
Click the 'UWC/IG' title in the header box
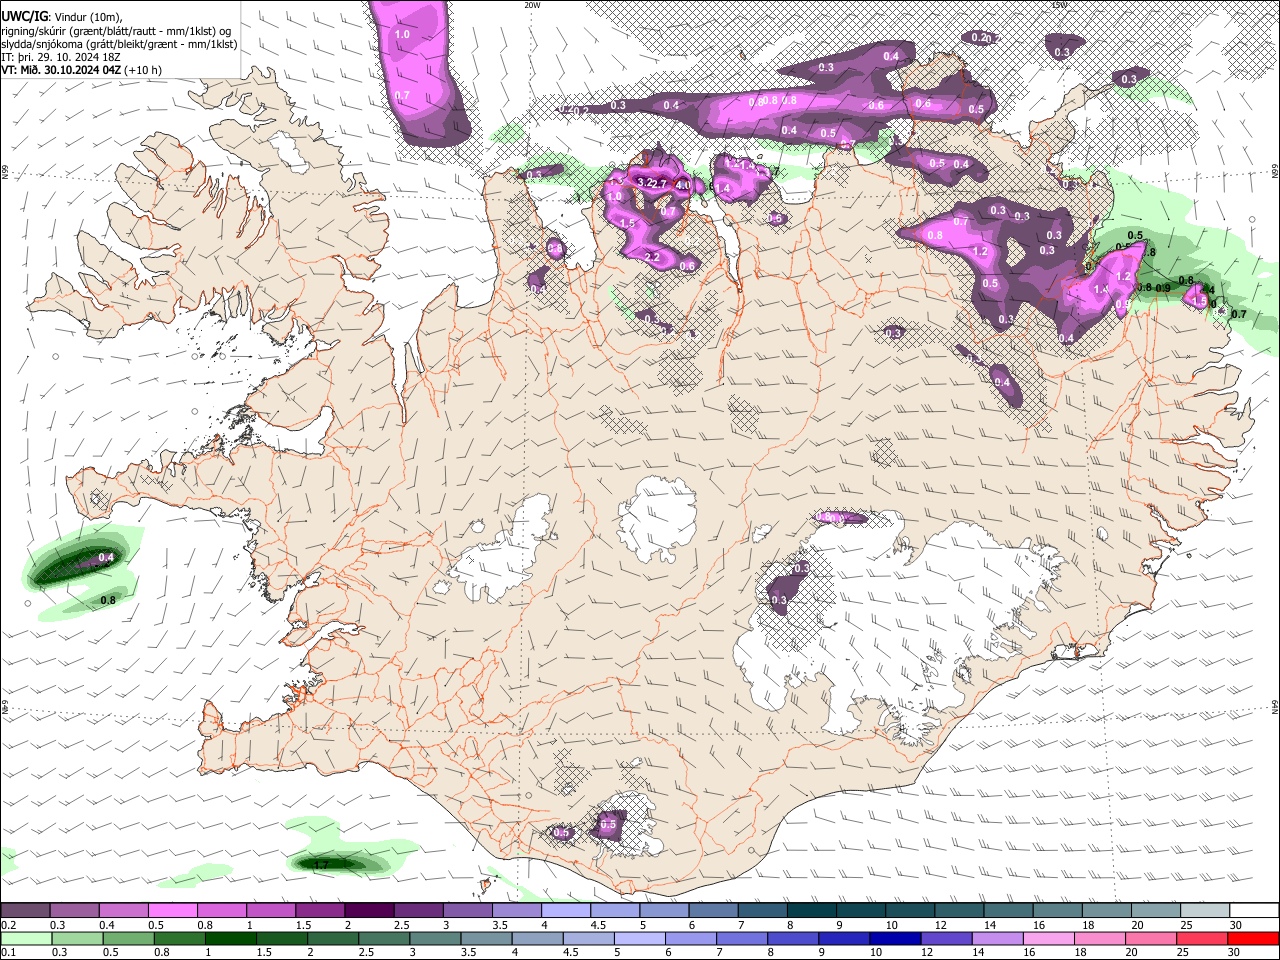(x=24, y=16)
